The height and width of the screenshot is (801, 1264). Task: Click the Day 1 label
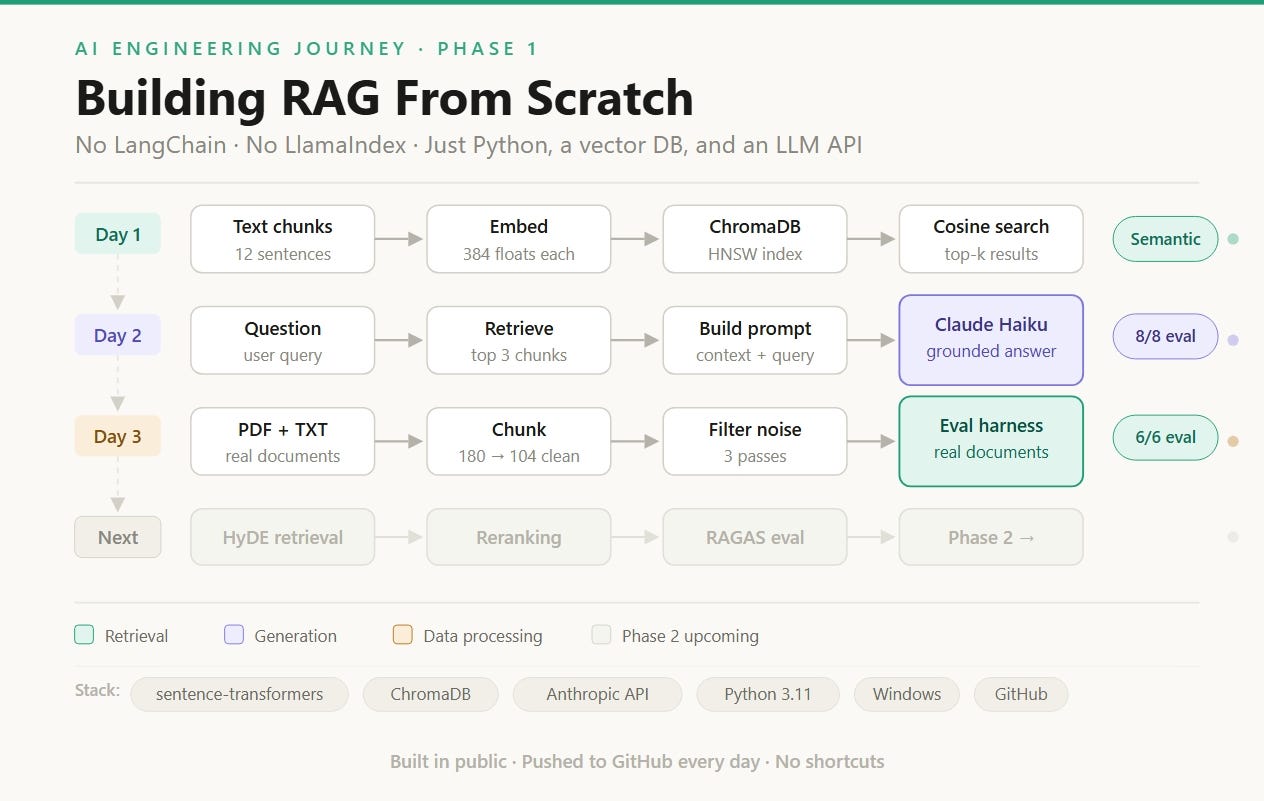(118, 234)
